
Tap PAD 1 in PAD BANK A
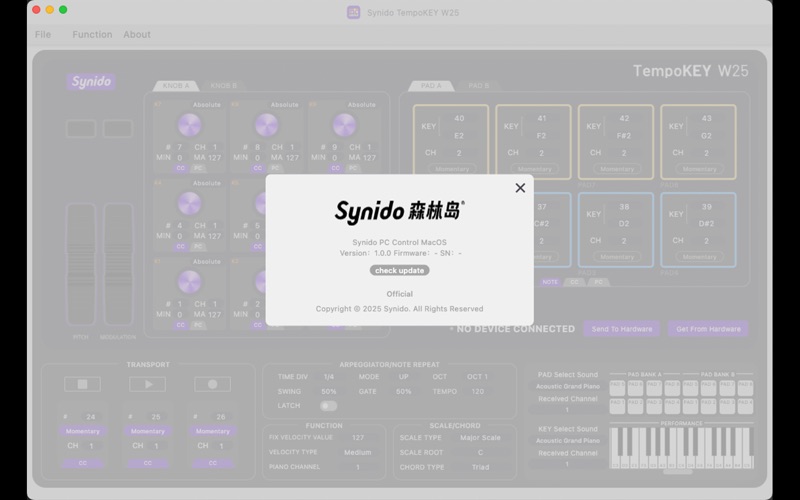pyautogui.click(x=617, y=406)
